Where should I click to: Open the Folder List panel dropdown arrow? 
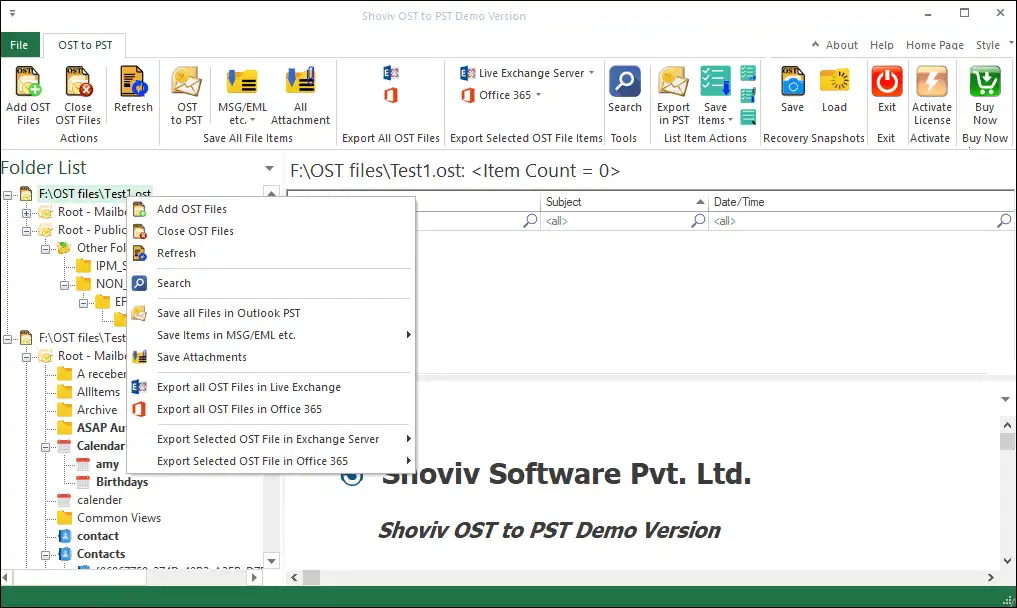tap(269, 169)
